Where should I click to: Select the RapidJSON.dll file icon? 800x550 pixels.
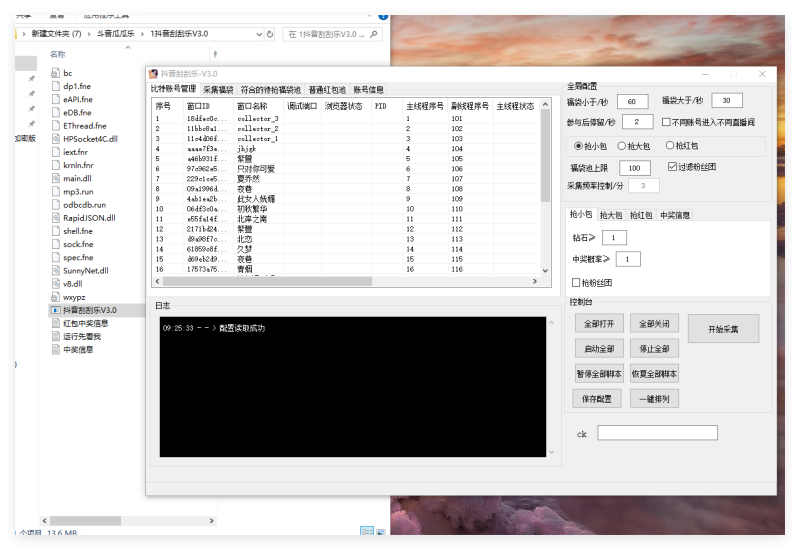click(56, 218)
